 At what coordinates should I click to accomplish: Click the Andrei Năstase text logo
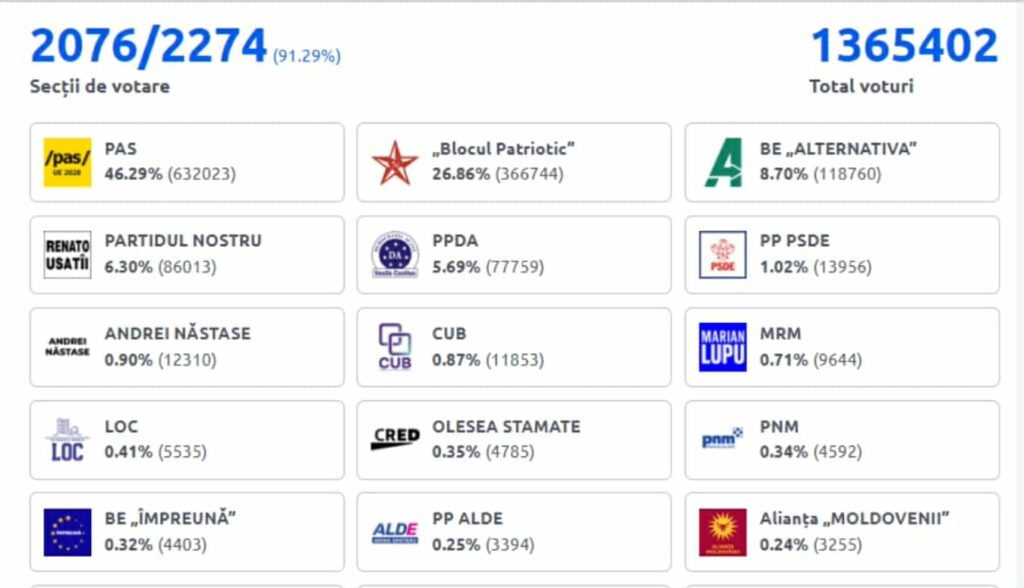(x=67, y=347)
